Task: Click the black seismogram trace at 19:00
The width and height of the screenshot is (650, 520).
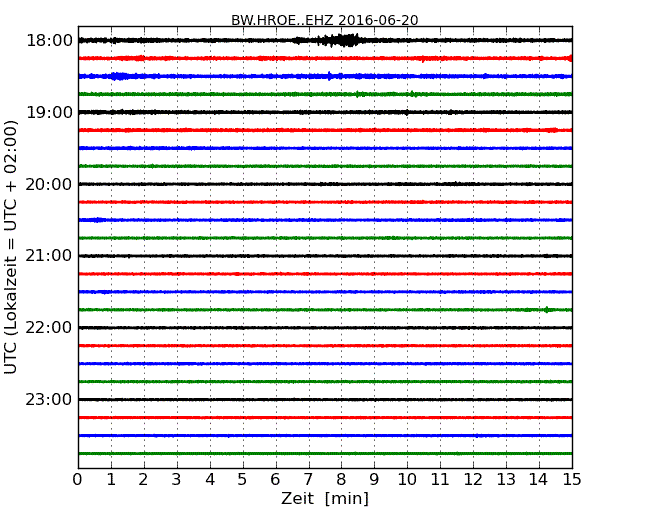Action: coord(325,112)
